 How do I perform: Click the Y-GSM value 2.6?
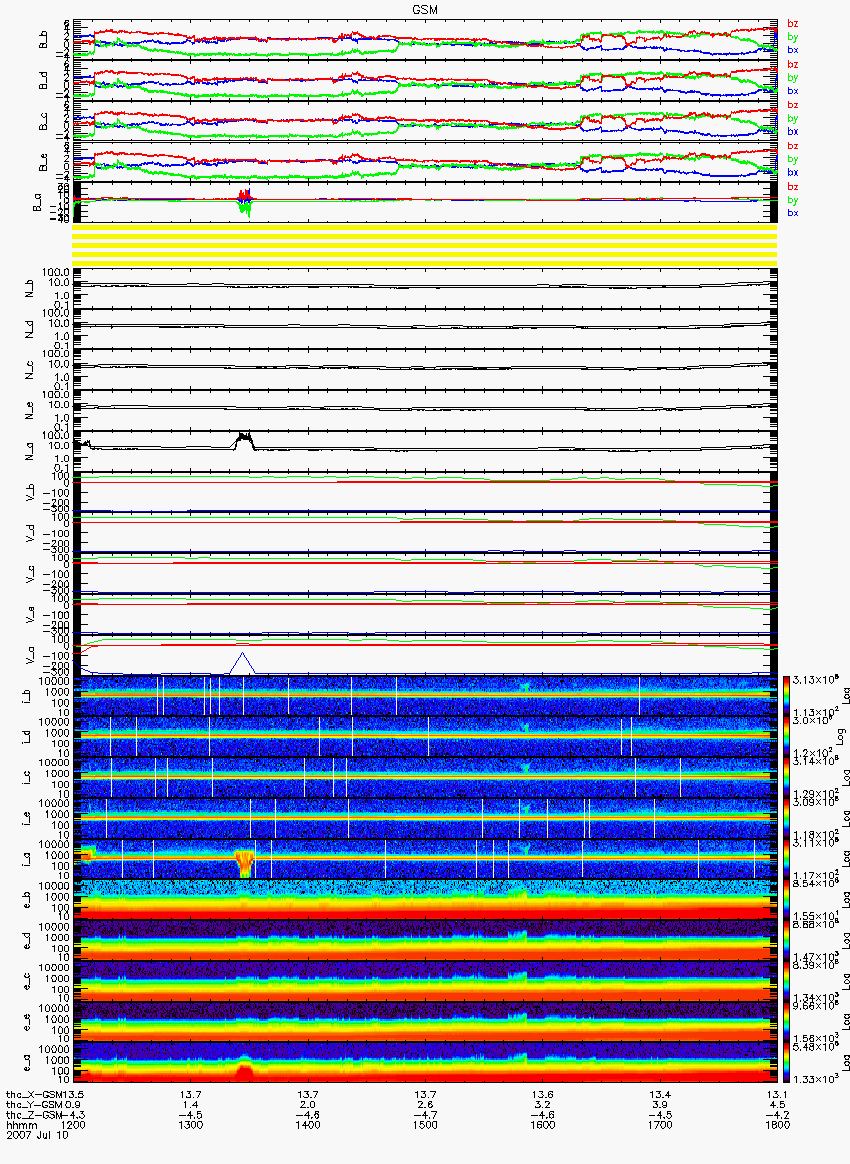425,1105
